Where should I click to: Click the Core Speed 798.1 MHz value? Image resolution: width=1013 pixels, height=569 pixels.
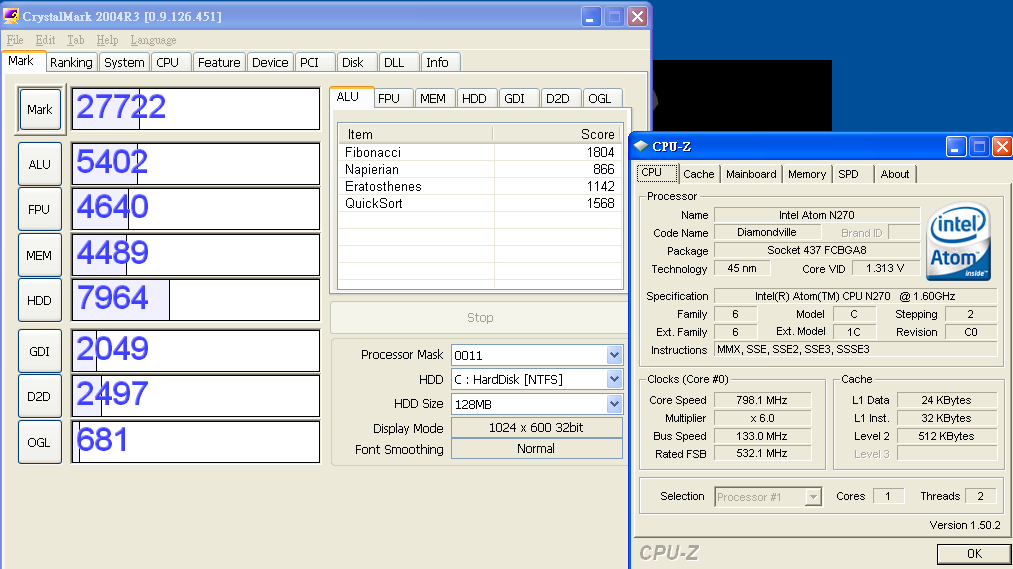coord(762,400)
